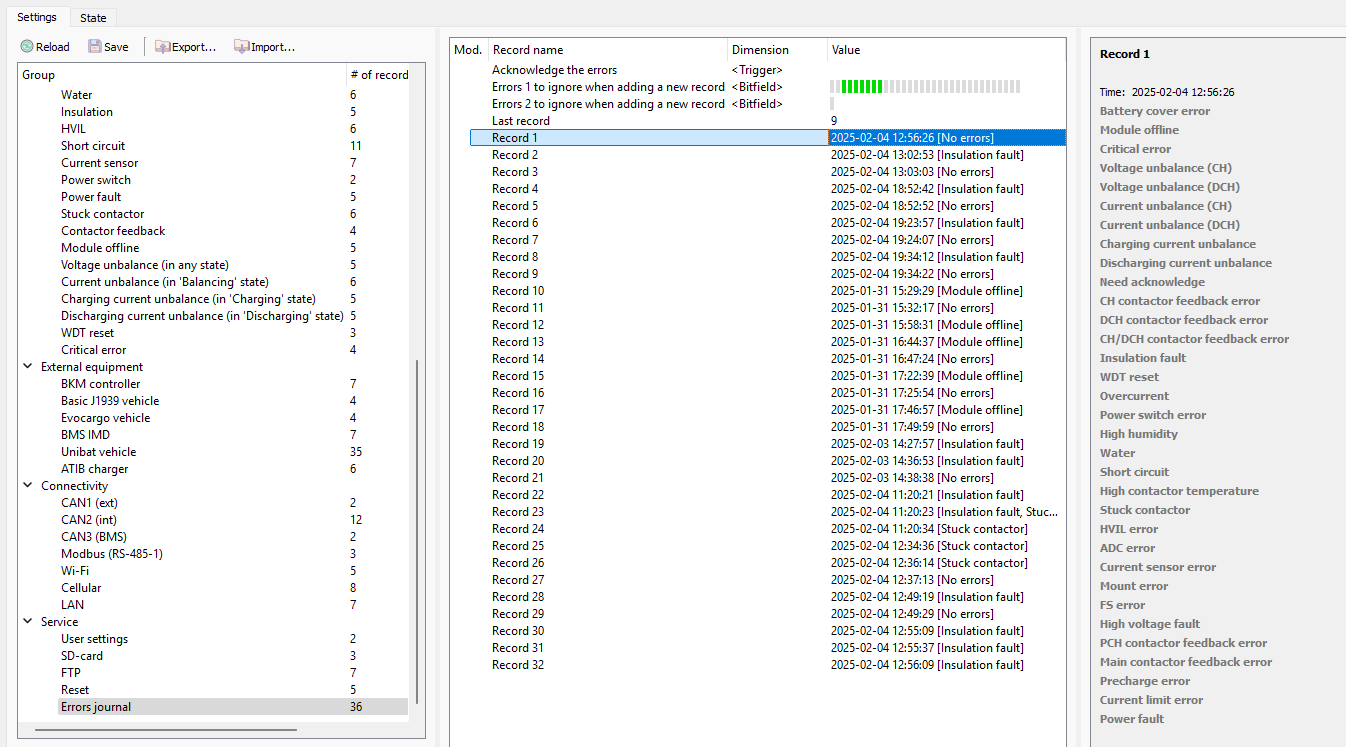Screen dimensions: 1346x747
Task: Click the Mod. column header
Action: coord(469,50)
